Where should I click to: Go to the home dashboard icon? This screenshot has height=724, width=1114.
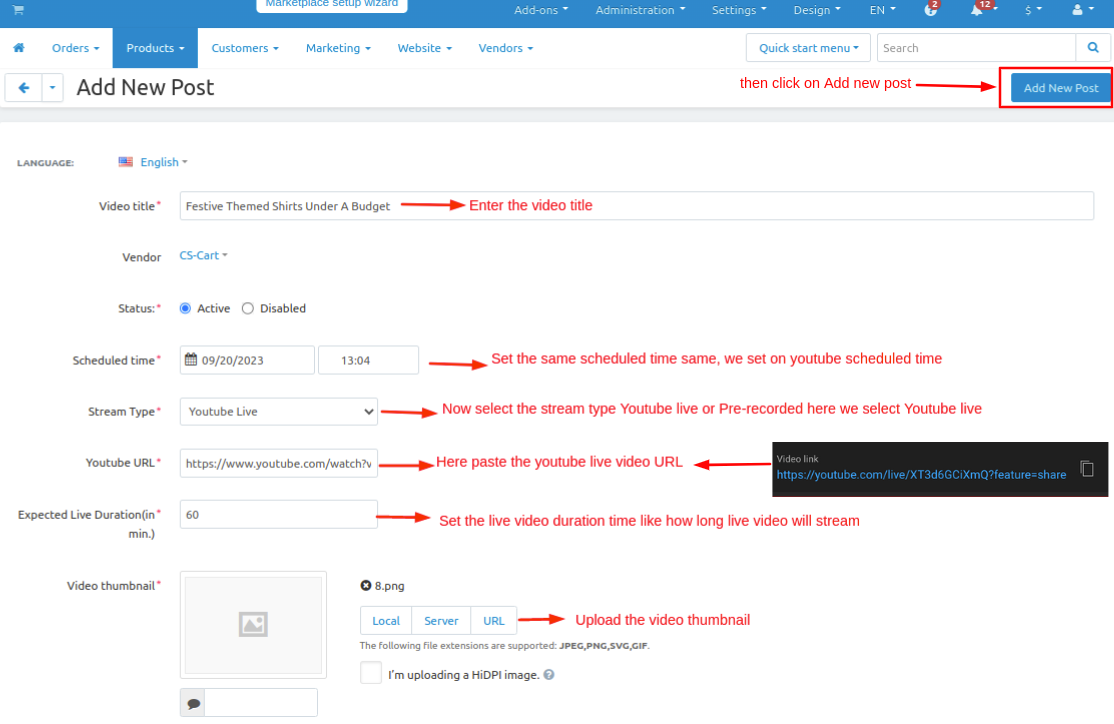tap(18, 48)
